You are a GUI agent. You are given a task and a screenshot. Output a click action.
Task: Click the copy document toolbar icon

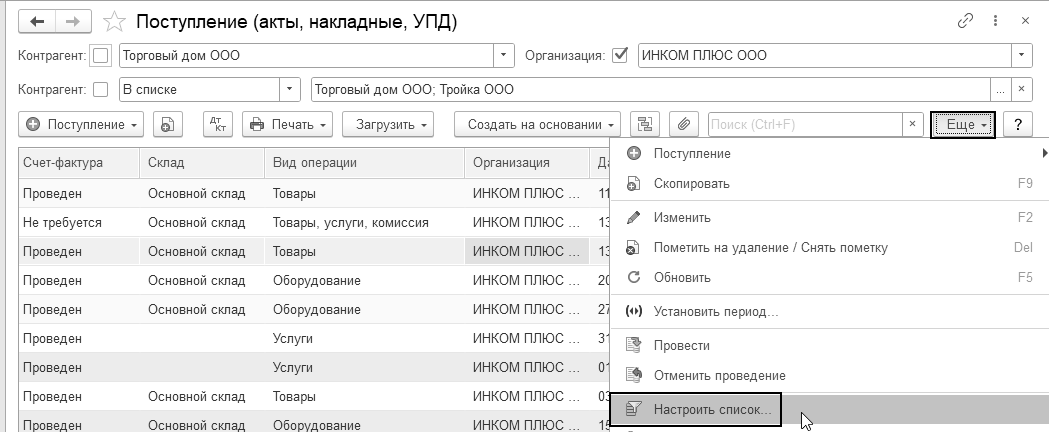coord(167,124)
